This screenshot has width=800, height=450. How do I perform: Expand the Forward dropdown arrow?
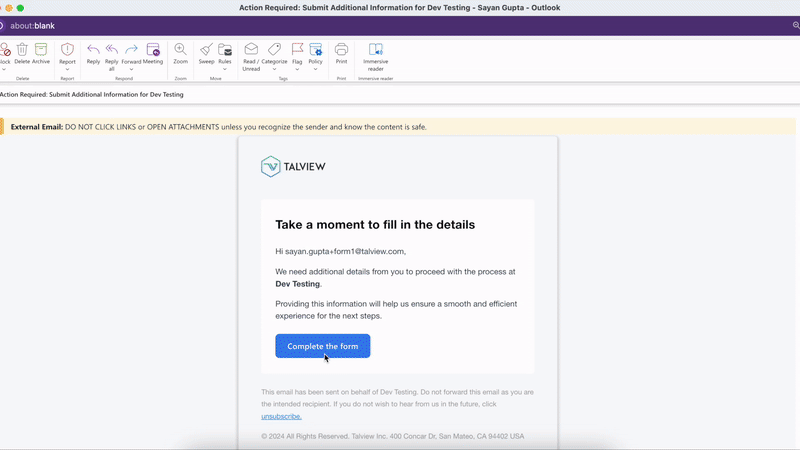(x=131, y=69)
